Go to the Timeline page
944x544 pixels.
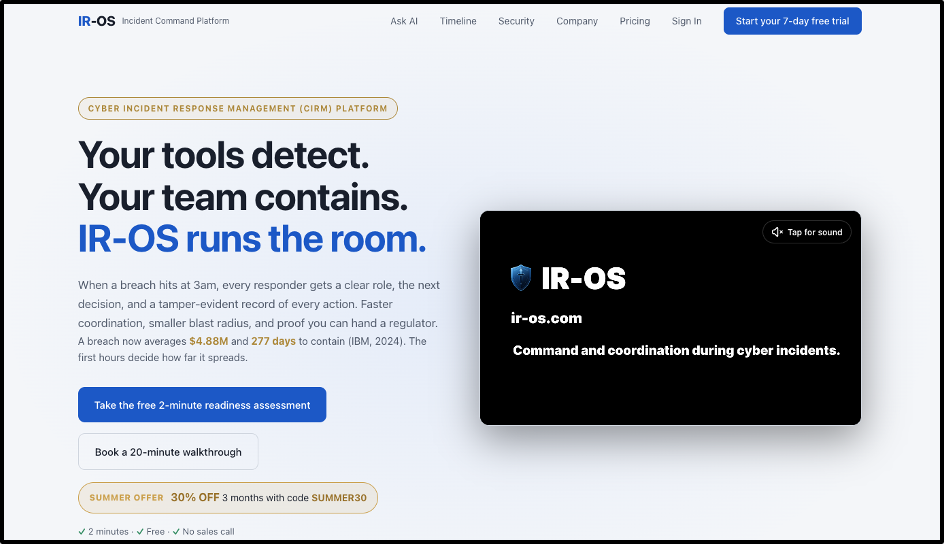pyautogui.click(x=458, y=21)
